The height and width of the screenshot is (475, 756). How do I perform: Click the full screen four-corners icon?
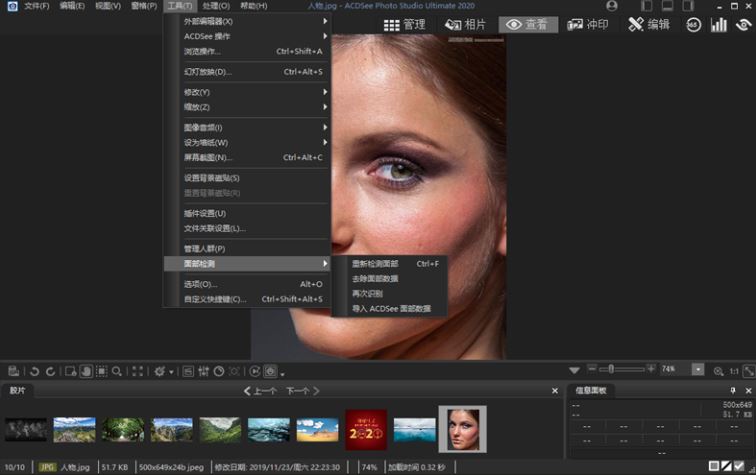[x=137, y=371]
